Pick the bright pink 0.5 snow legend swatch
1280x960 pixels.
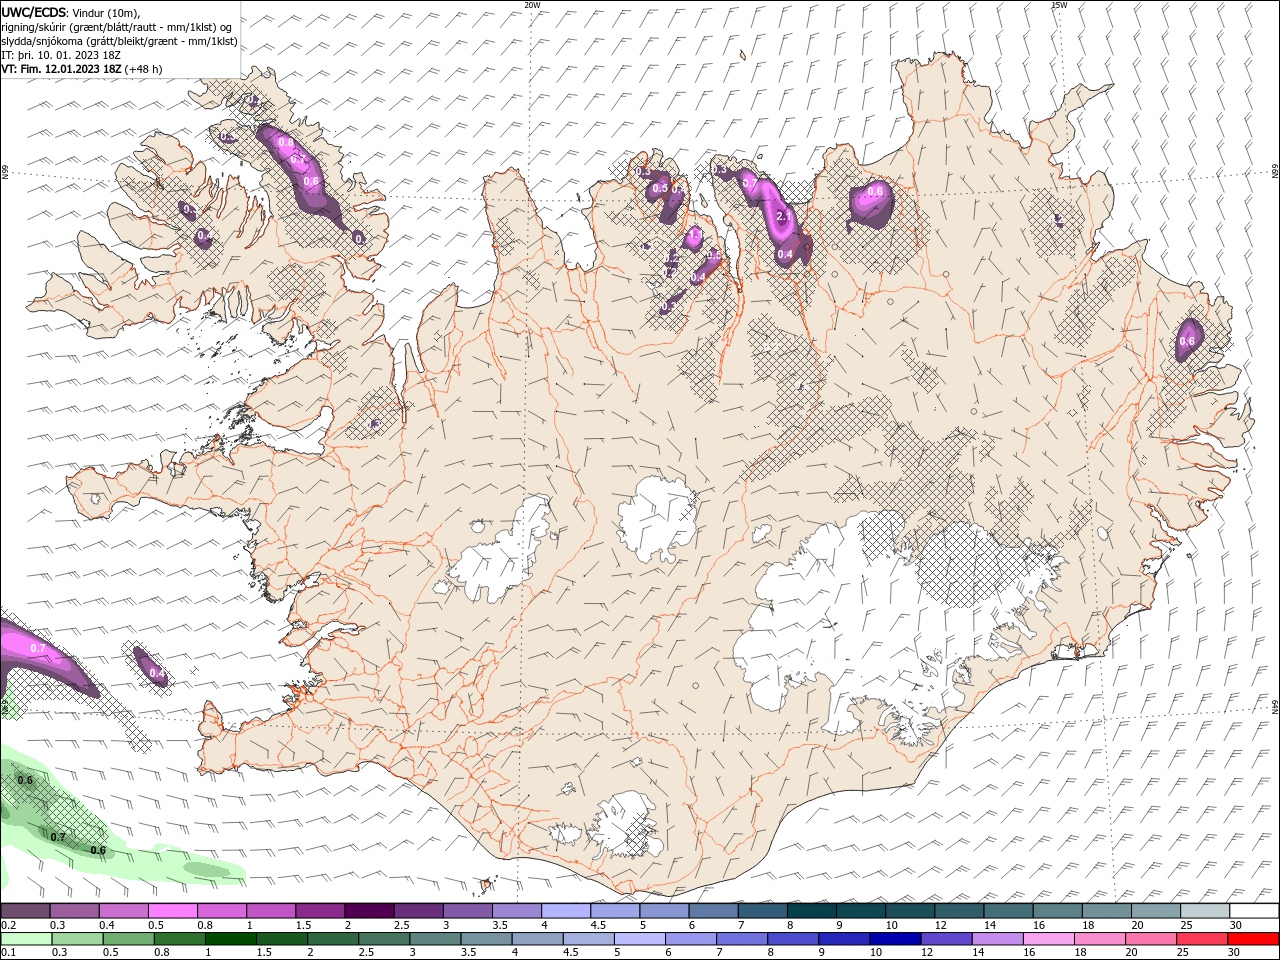(172, 911)
